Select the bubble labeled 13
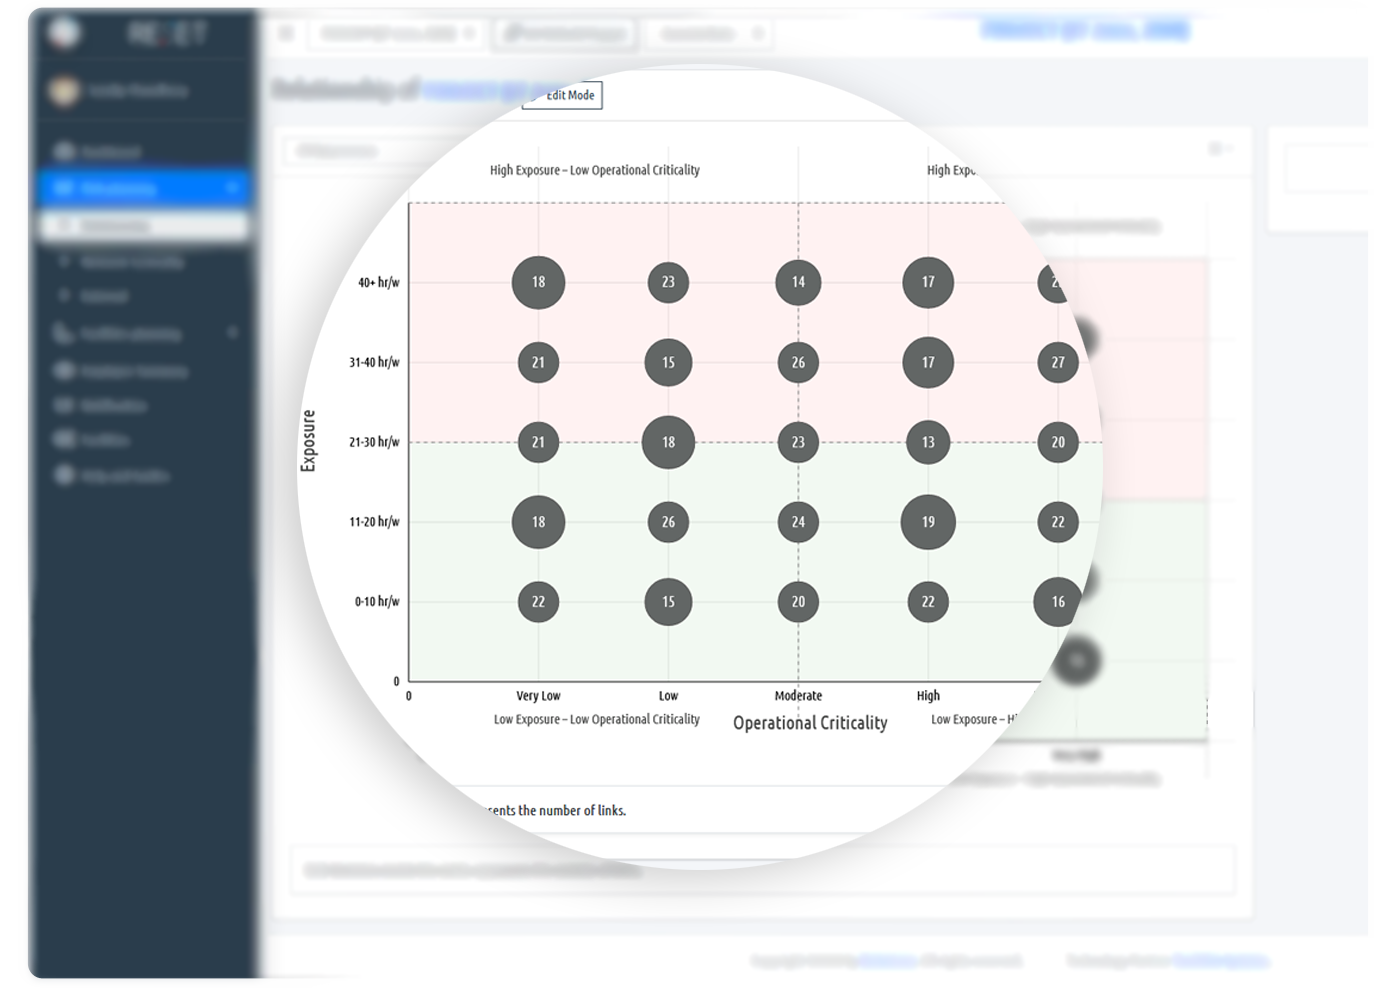 [928, 442]
